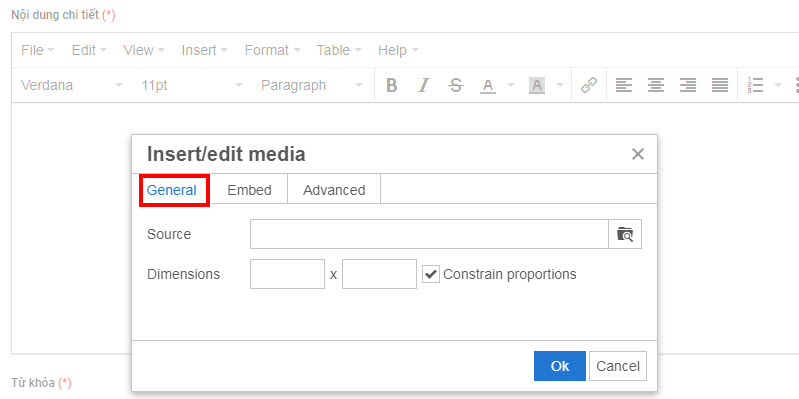Switch to the Advanced tab
This screenshot has height=399, width=799.
[334, 190]
